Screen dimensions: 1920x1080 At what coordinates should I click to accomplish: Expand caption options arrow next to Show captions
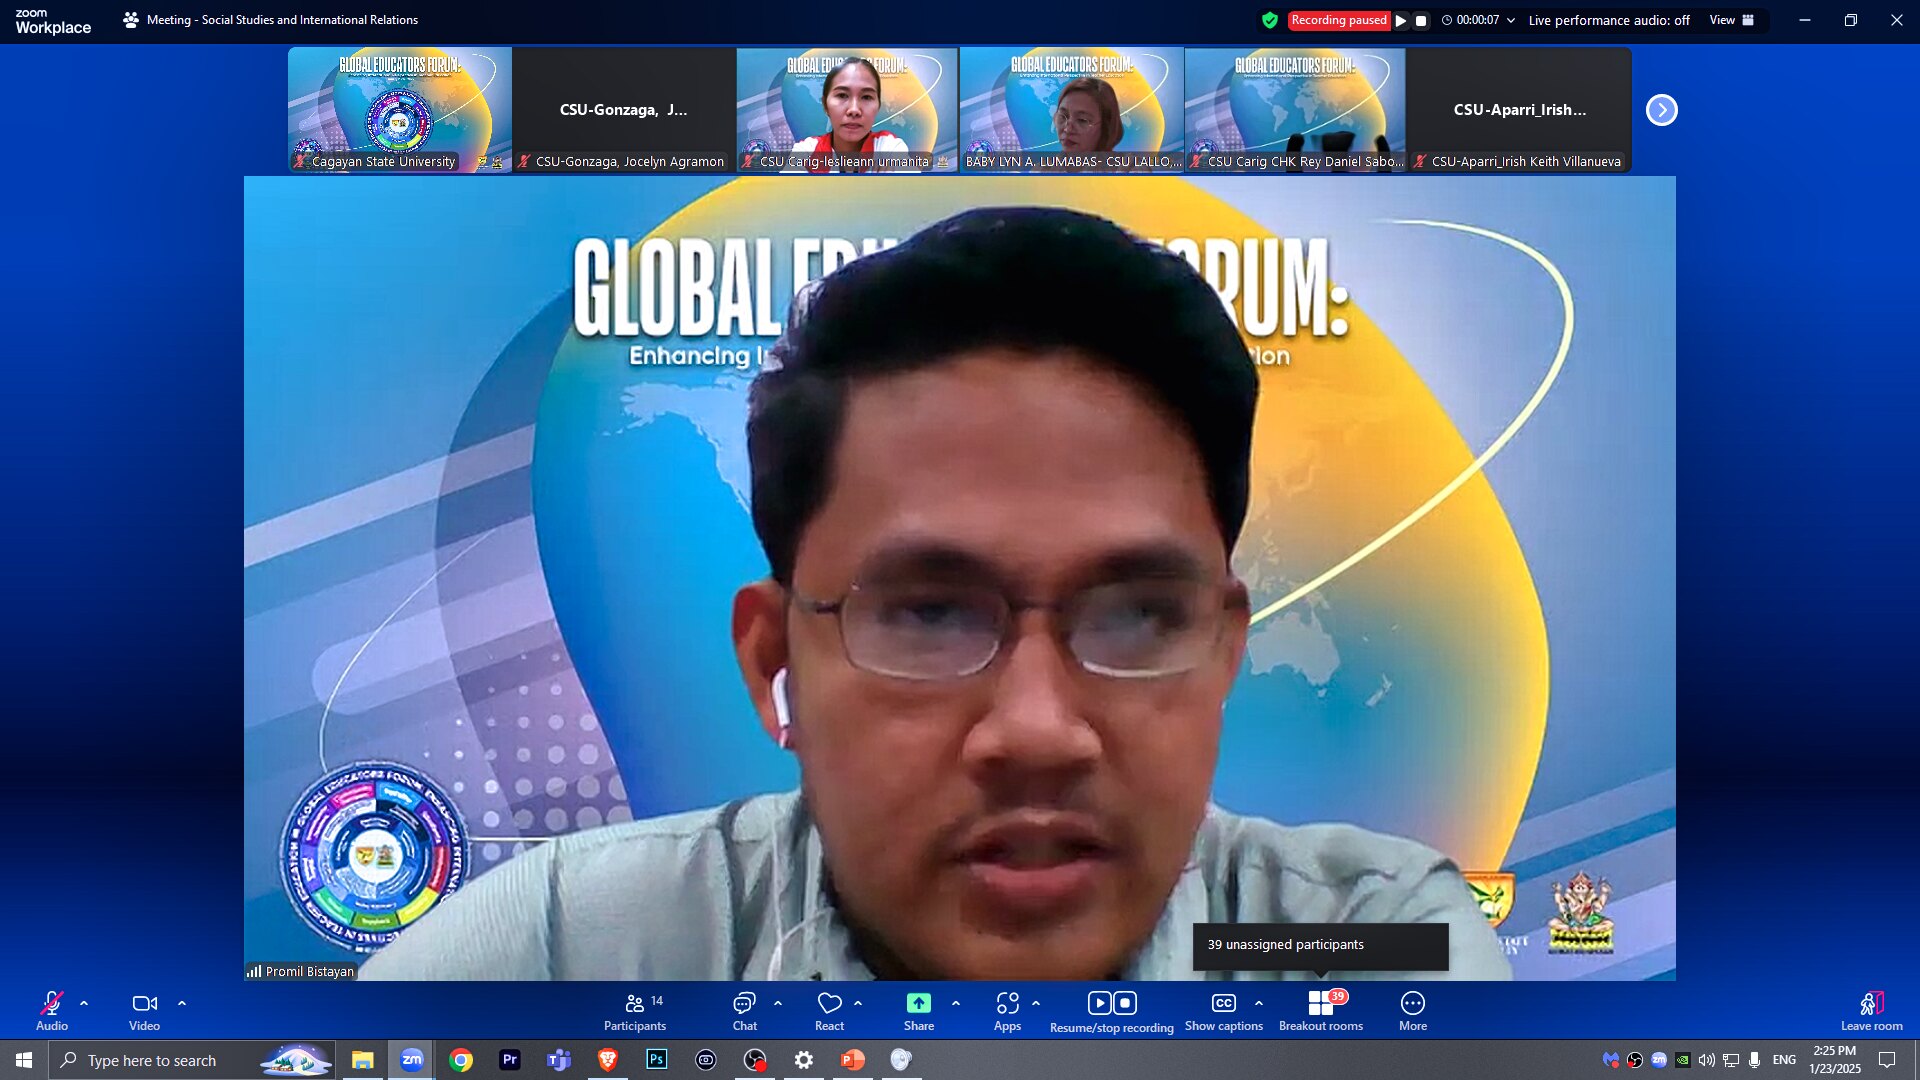1259,1003
